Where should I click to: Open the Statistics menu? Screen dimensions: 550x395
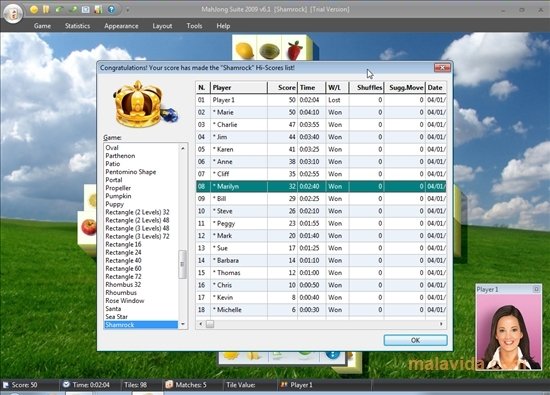[x=77, y=26]
